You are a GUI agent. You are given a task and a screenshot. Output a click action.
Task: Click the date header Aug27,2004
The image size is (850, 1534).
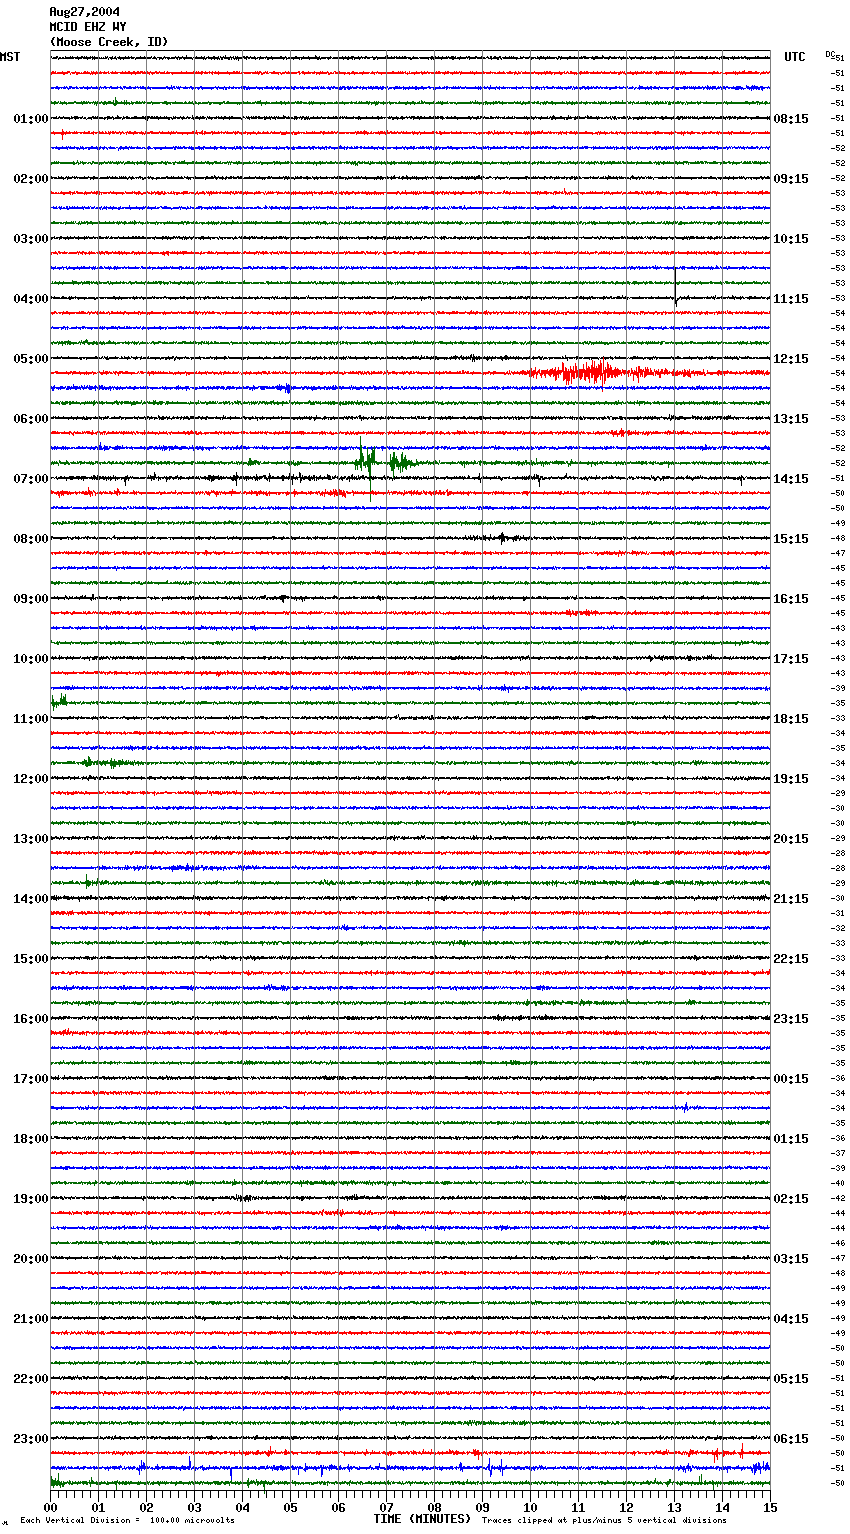pos(84,12)
